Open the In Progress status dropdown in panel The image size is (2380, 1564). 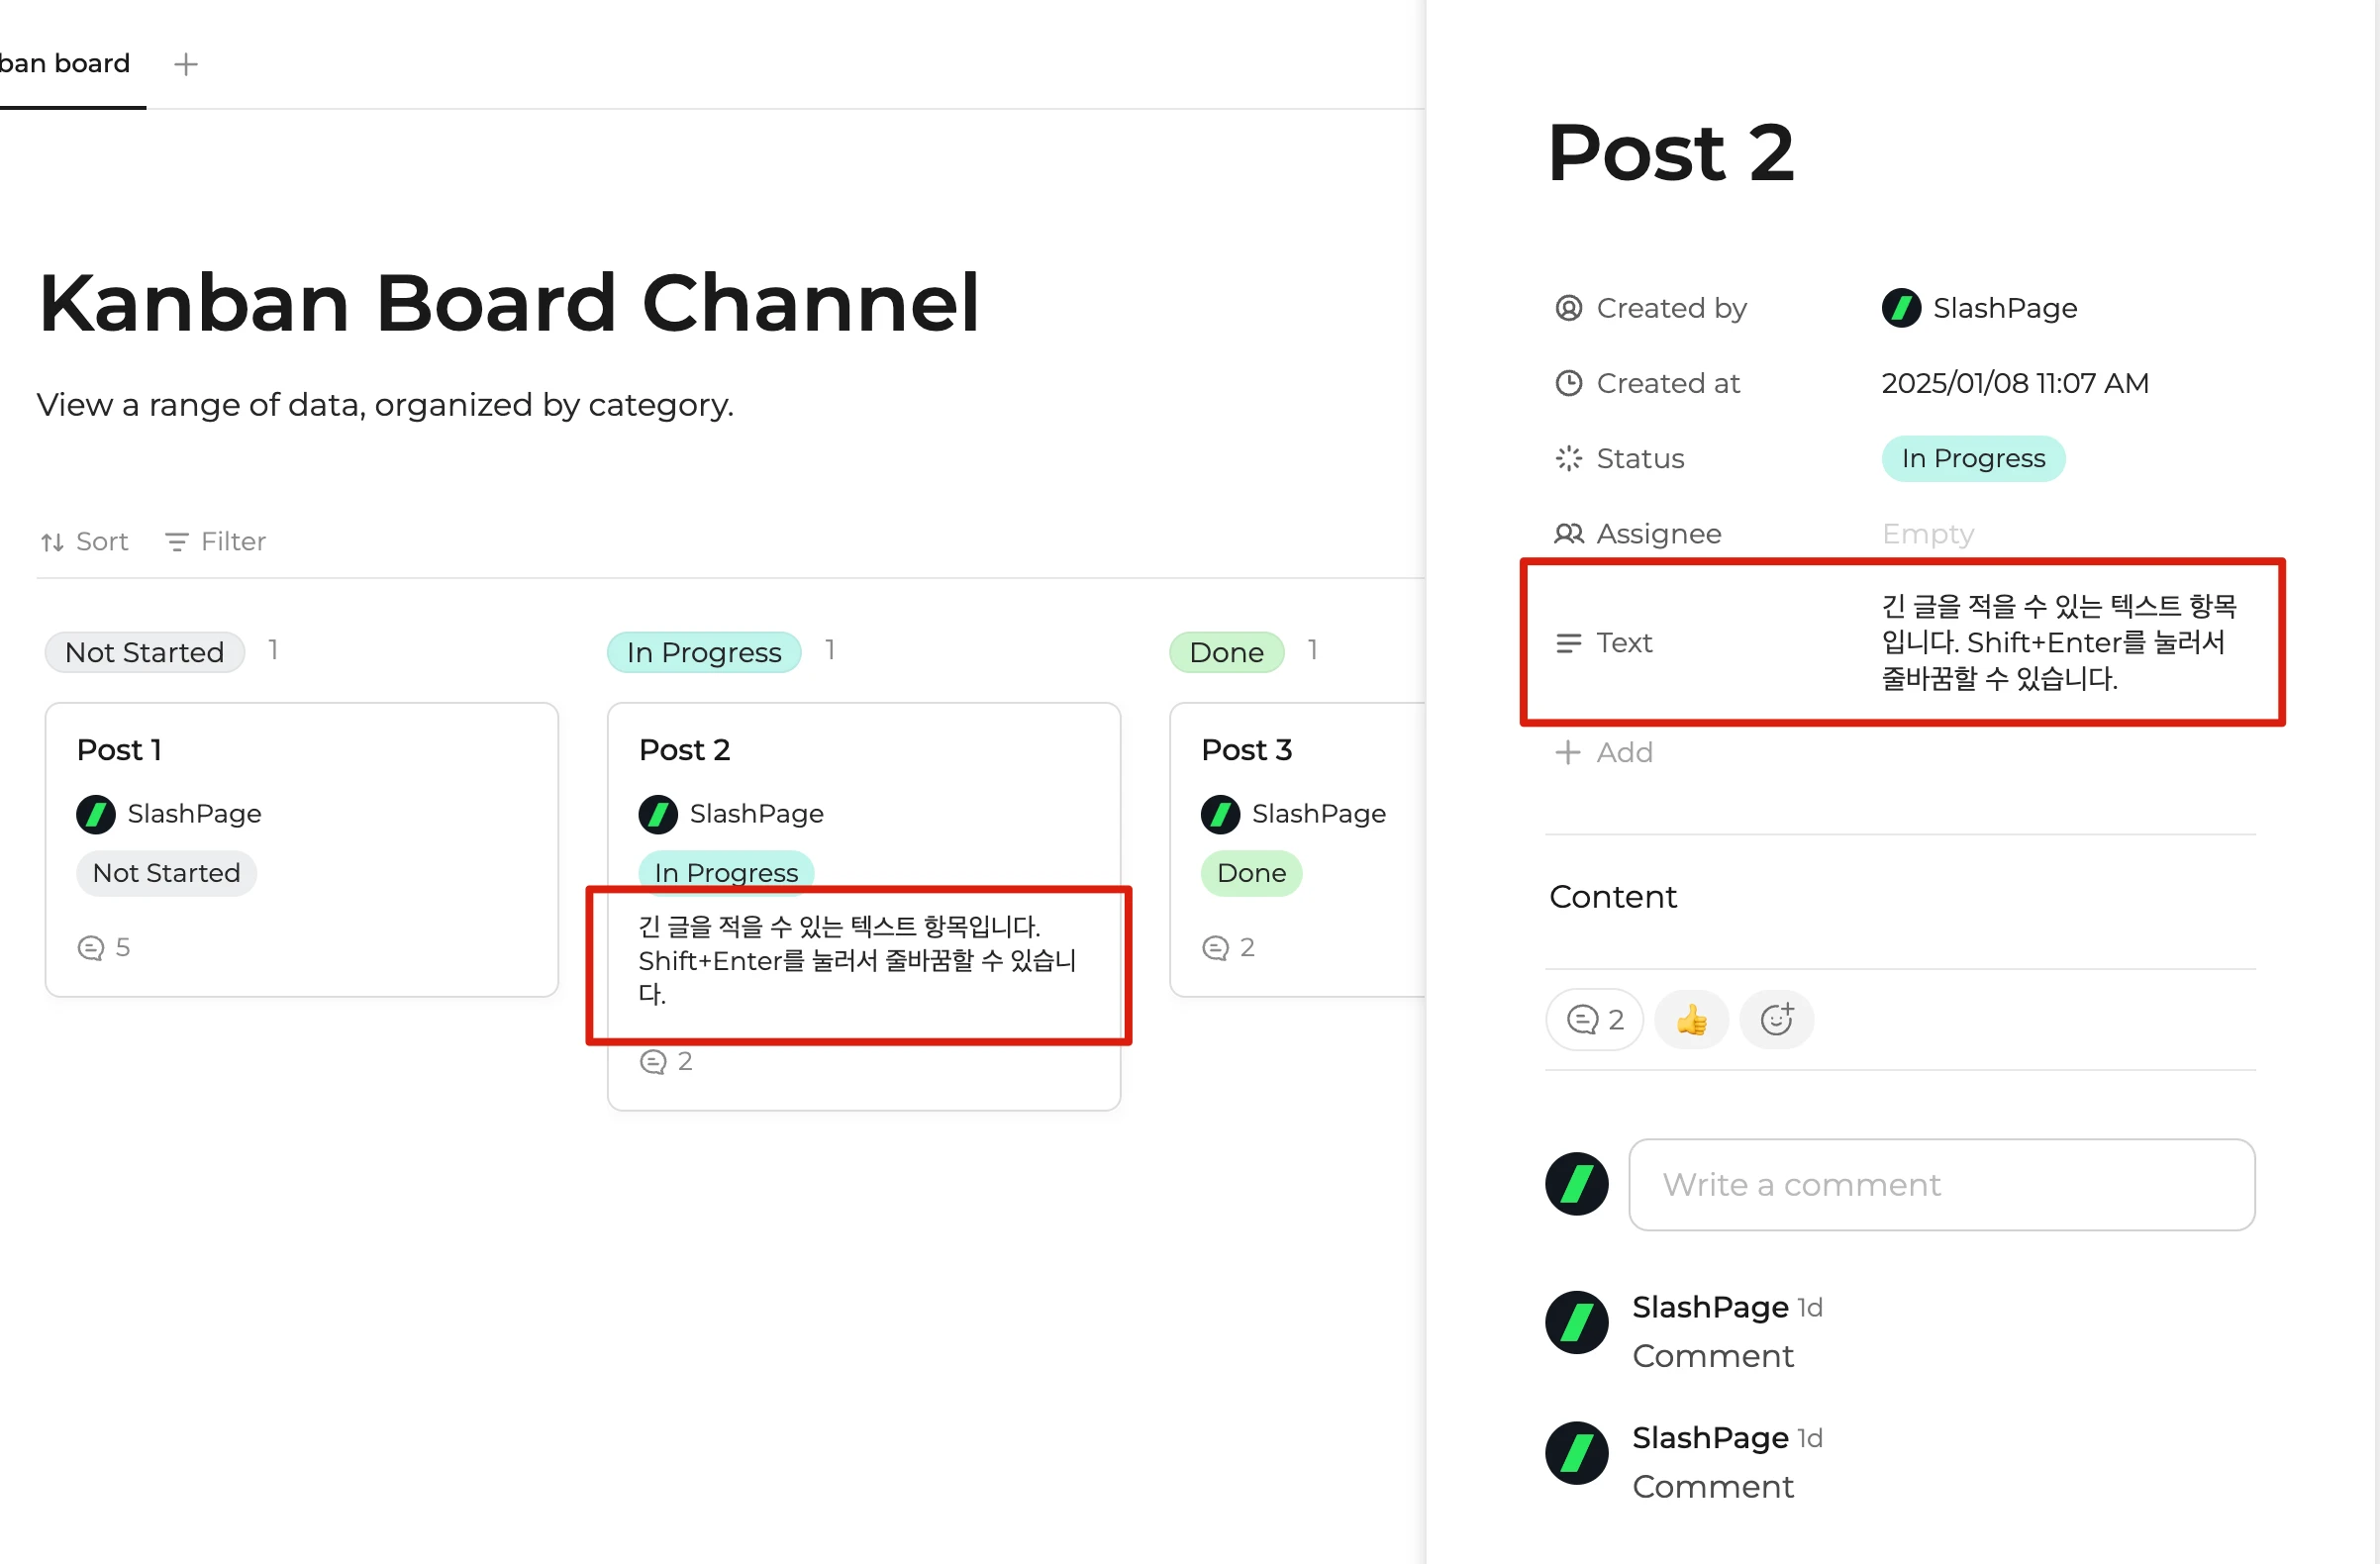1973,459
